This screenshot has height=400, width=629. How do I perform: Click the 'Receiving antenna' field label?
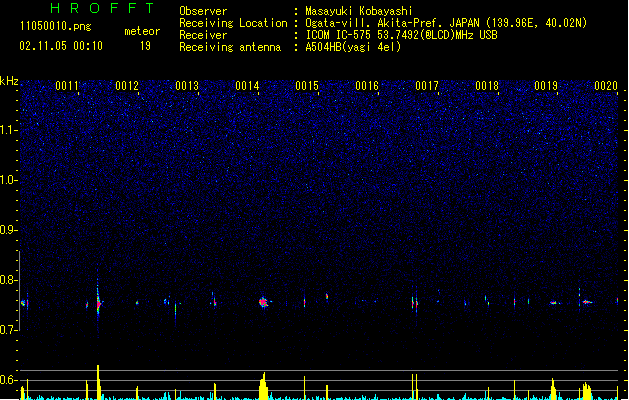click(230, 47)
